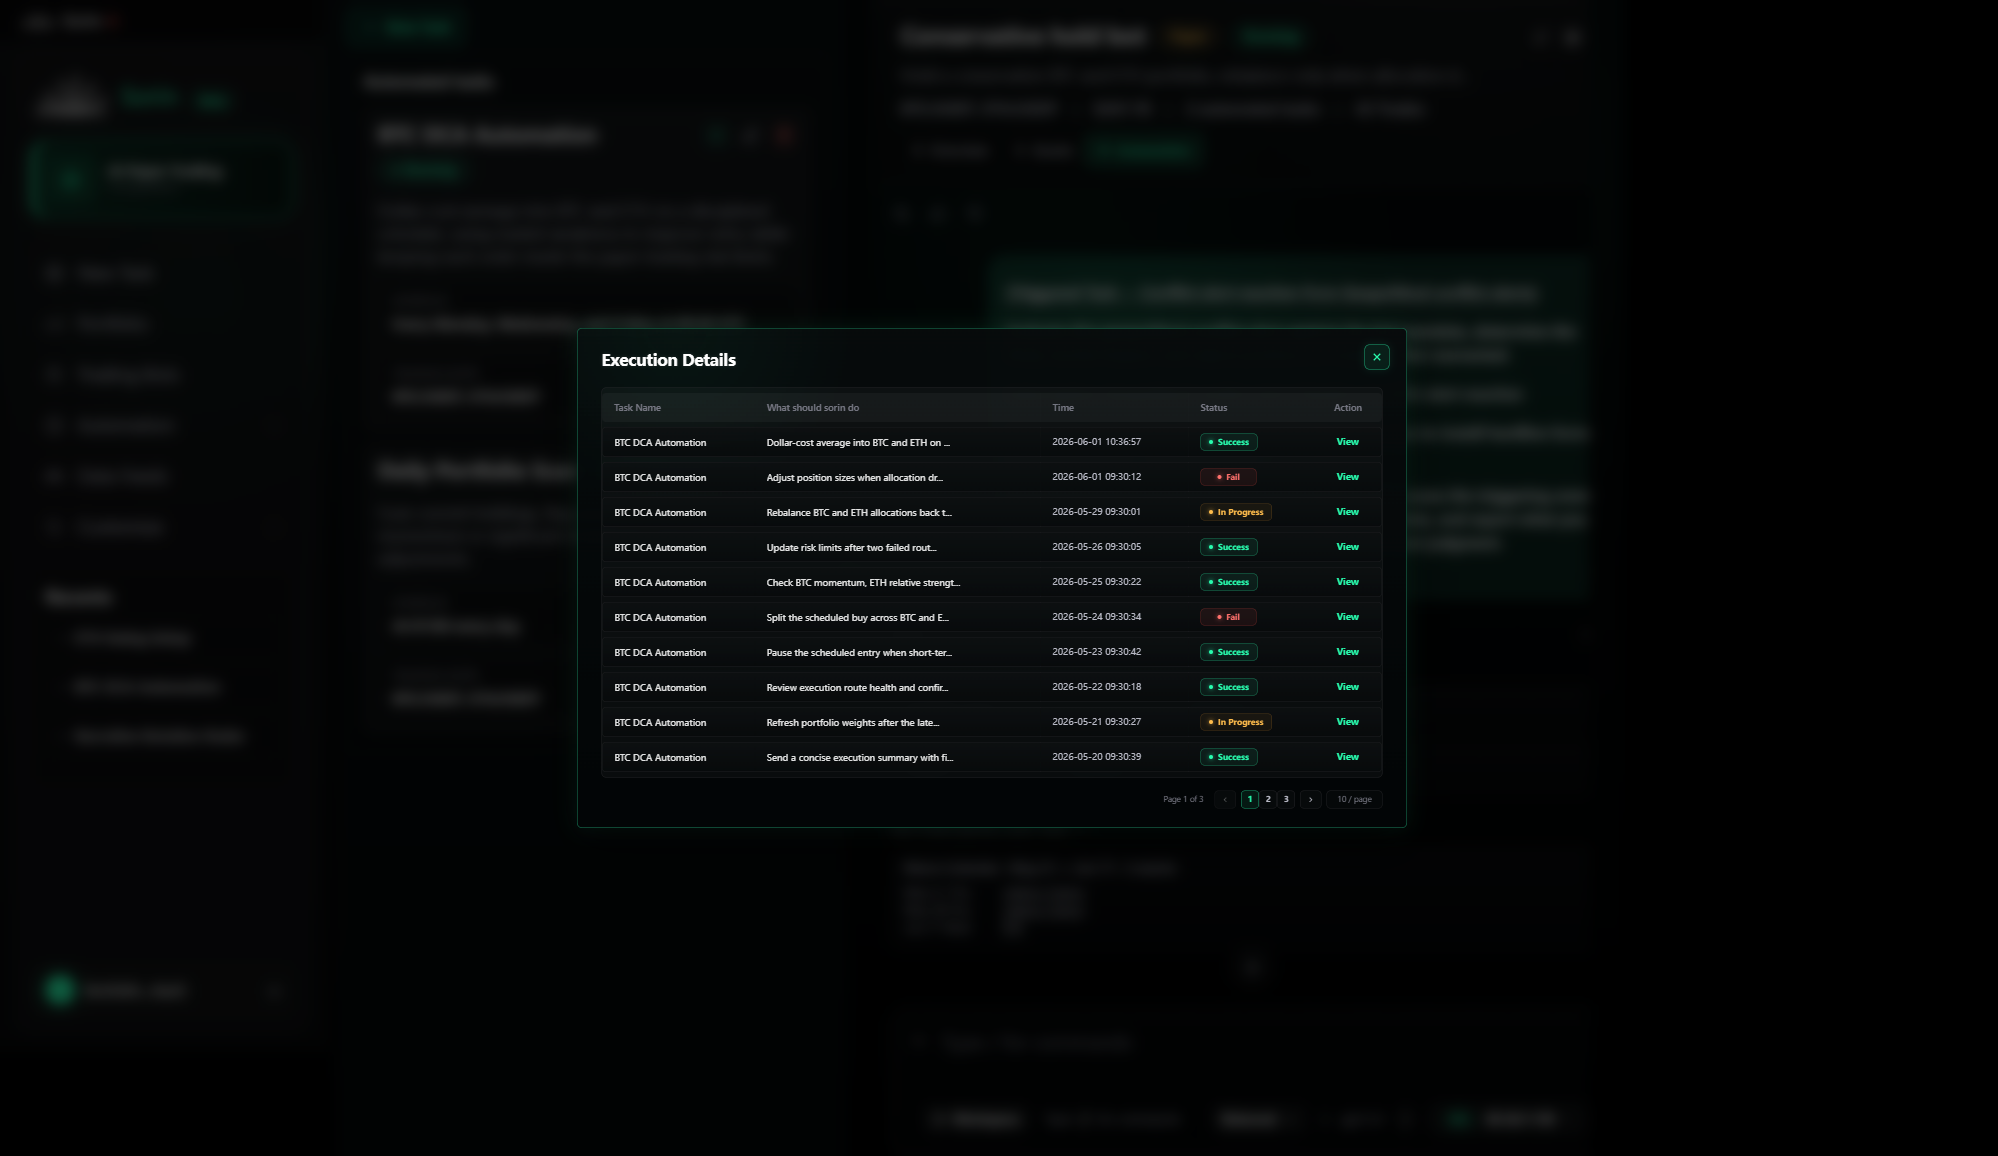The image size is (1998, 1156).
Task: Click the timestamp 2026-05-26 09:30:05
Action: pyautogui.click(x=1096, y=547)
